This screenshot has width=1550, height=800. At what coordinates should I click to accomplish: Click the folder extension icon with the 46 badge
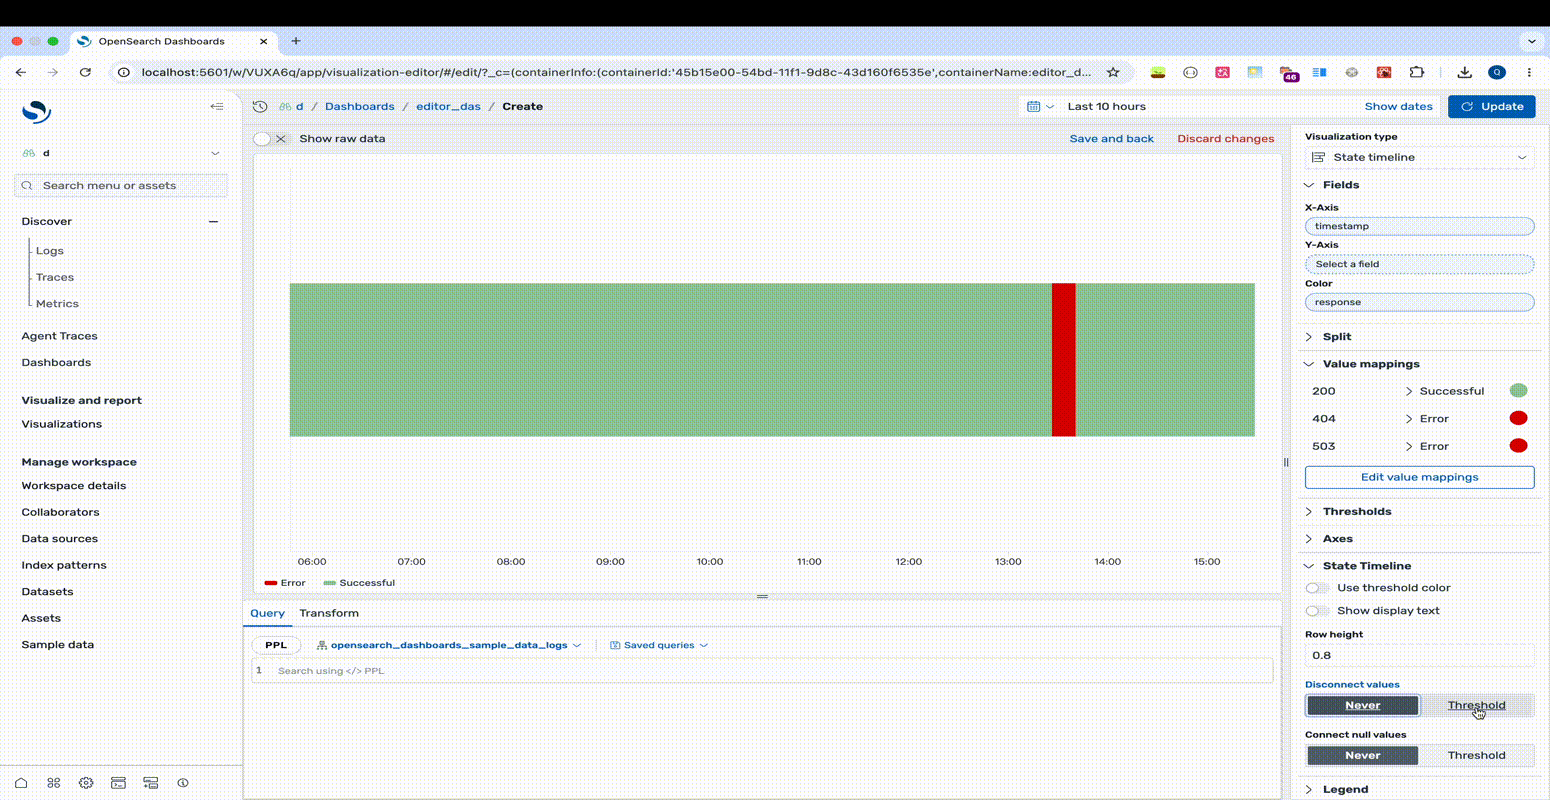coord(1288,73)
